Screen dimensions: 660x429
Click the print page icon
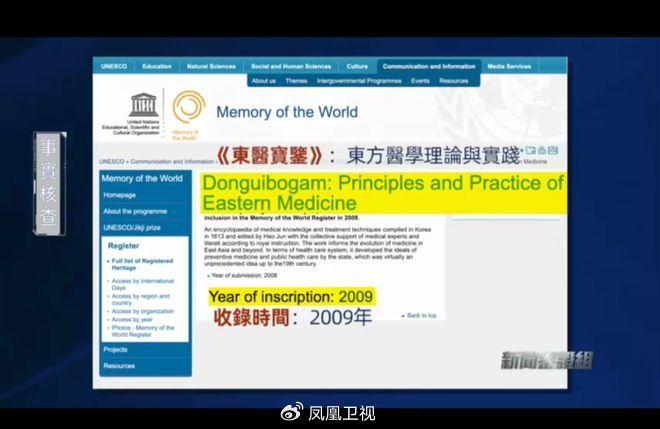[542, 150]
